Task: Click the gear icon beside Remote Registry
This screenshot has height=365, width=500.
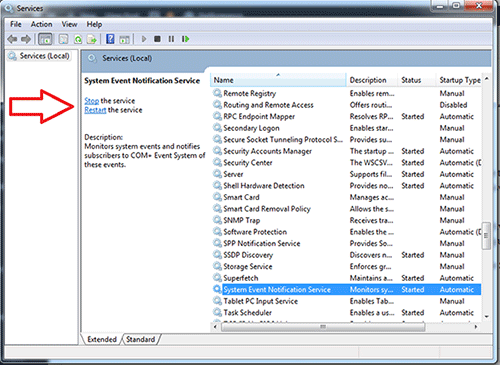Action: tap(217, 93)
